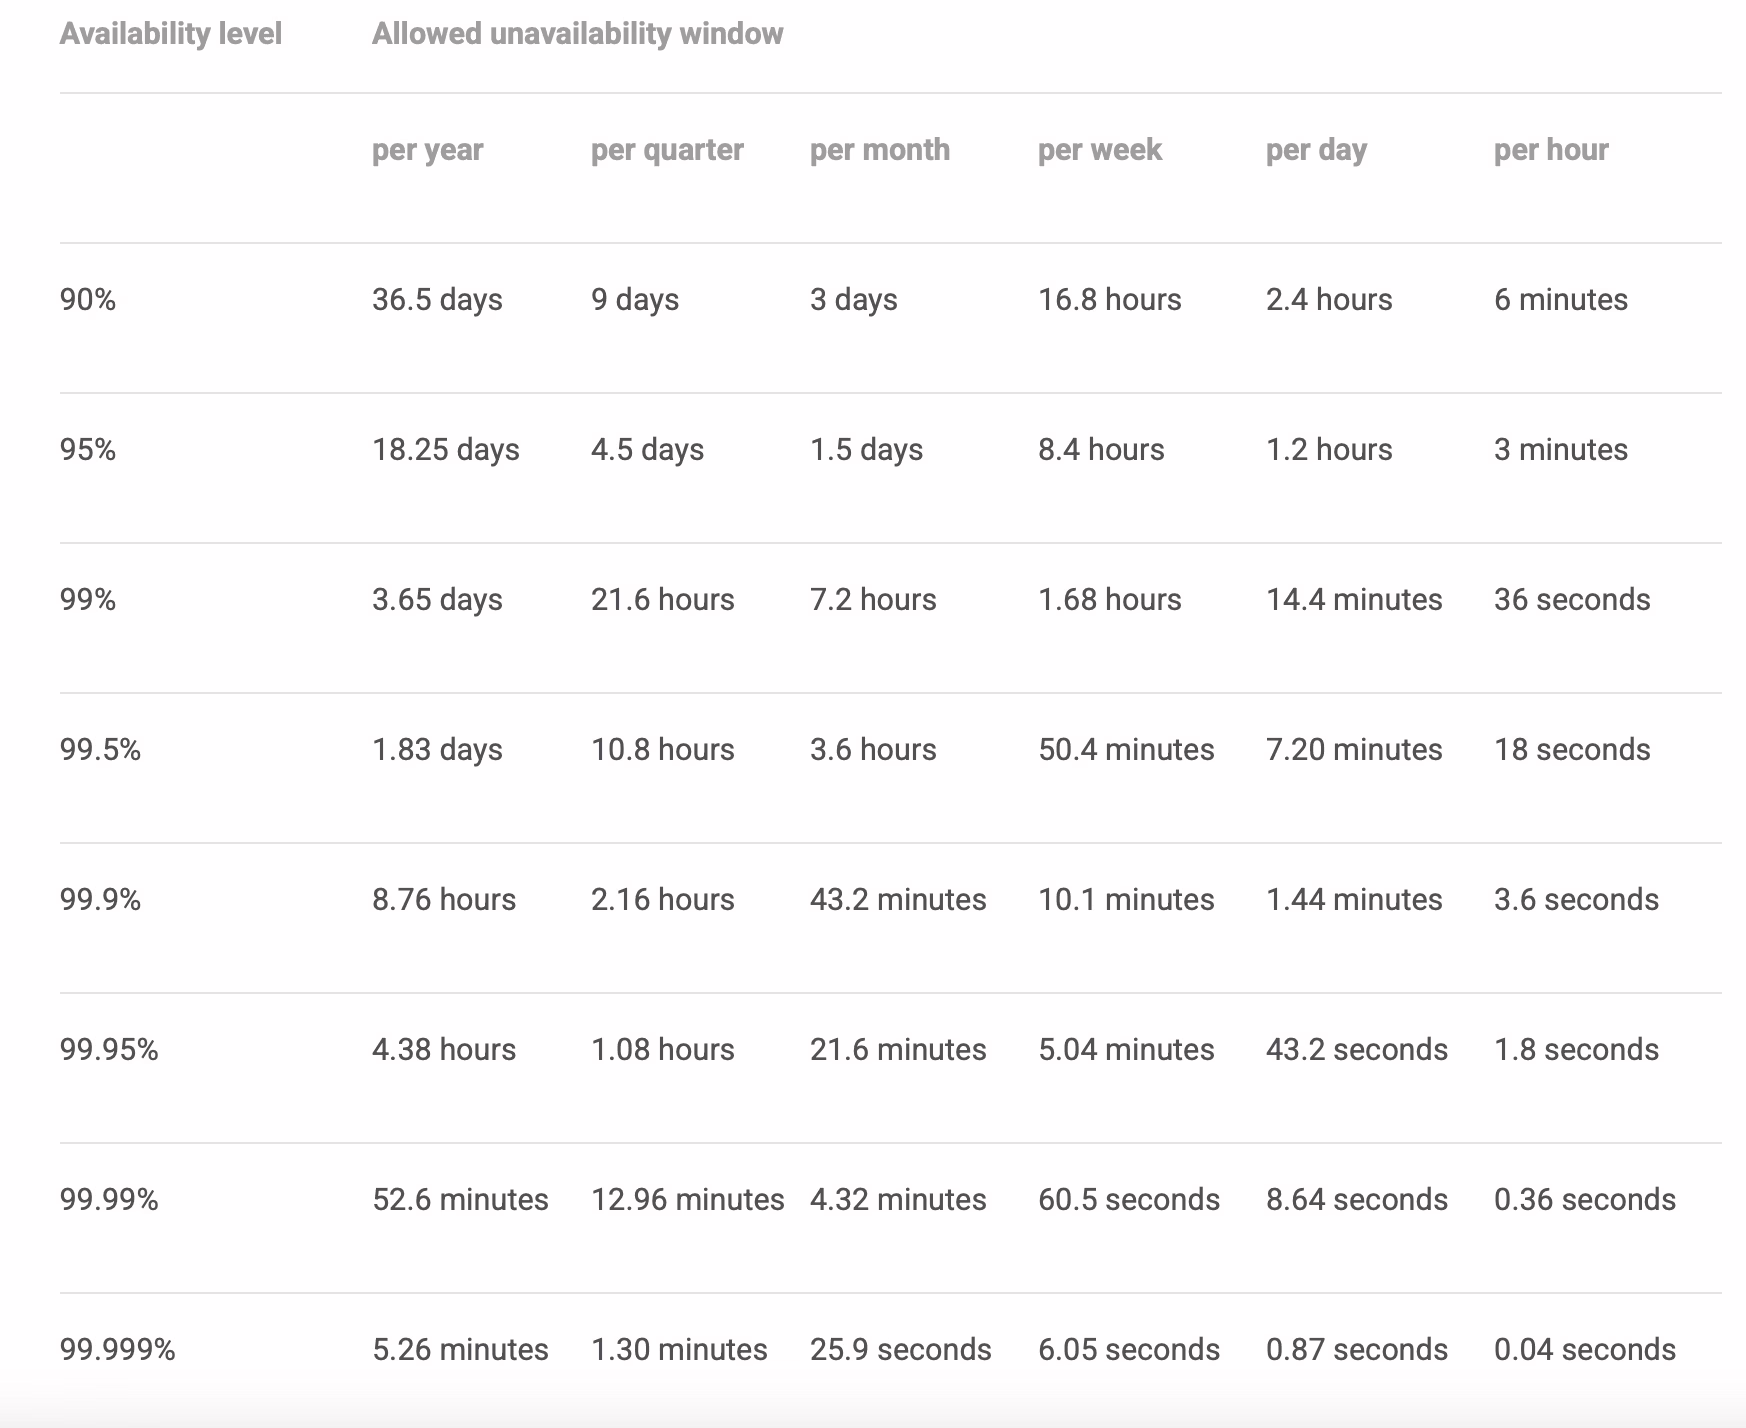The height and width of the screenshot is (1428, 1746).
Task: Click the '12.96 minutes' cell
Action: pyautogui.click(x=687, y=1200)
